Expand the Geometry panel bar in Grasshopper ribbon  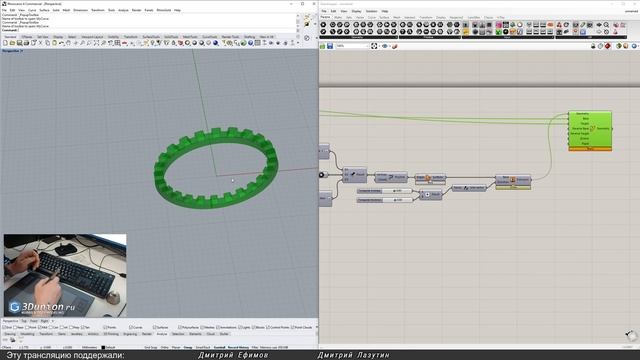pyautogui.click(x=358, y=37)
